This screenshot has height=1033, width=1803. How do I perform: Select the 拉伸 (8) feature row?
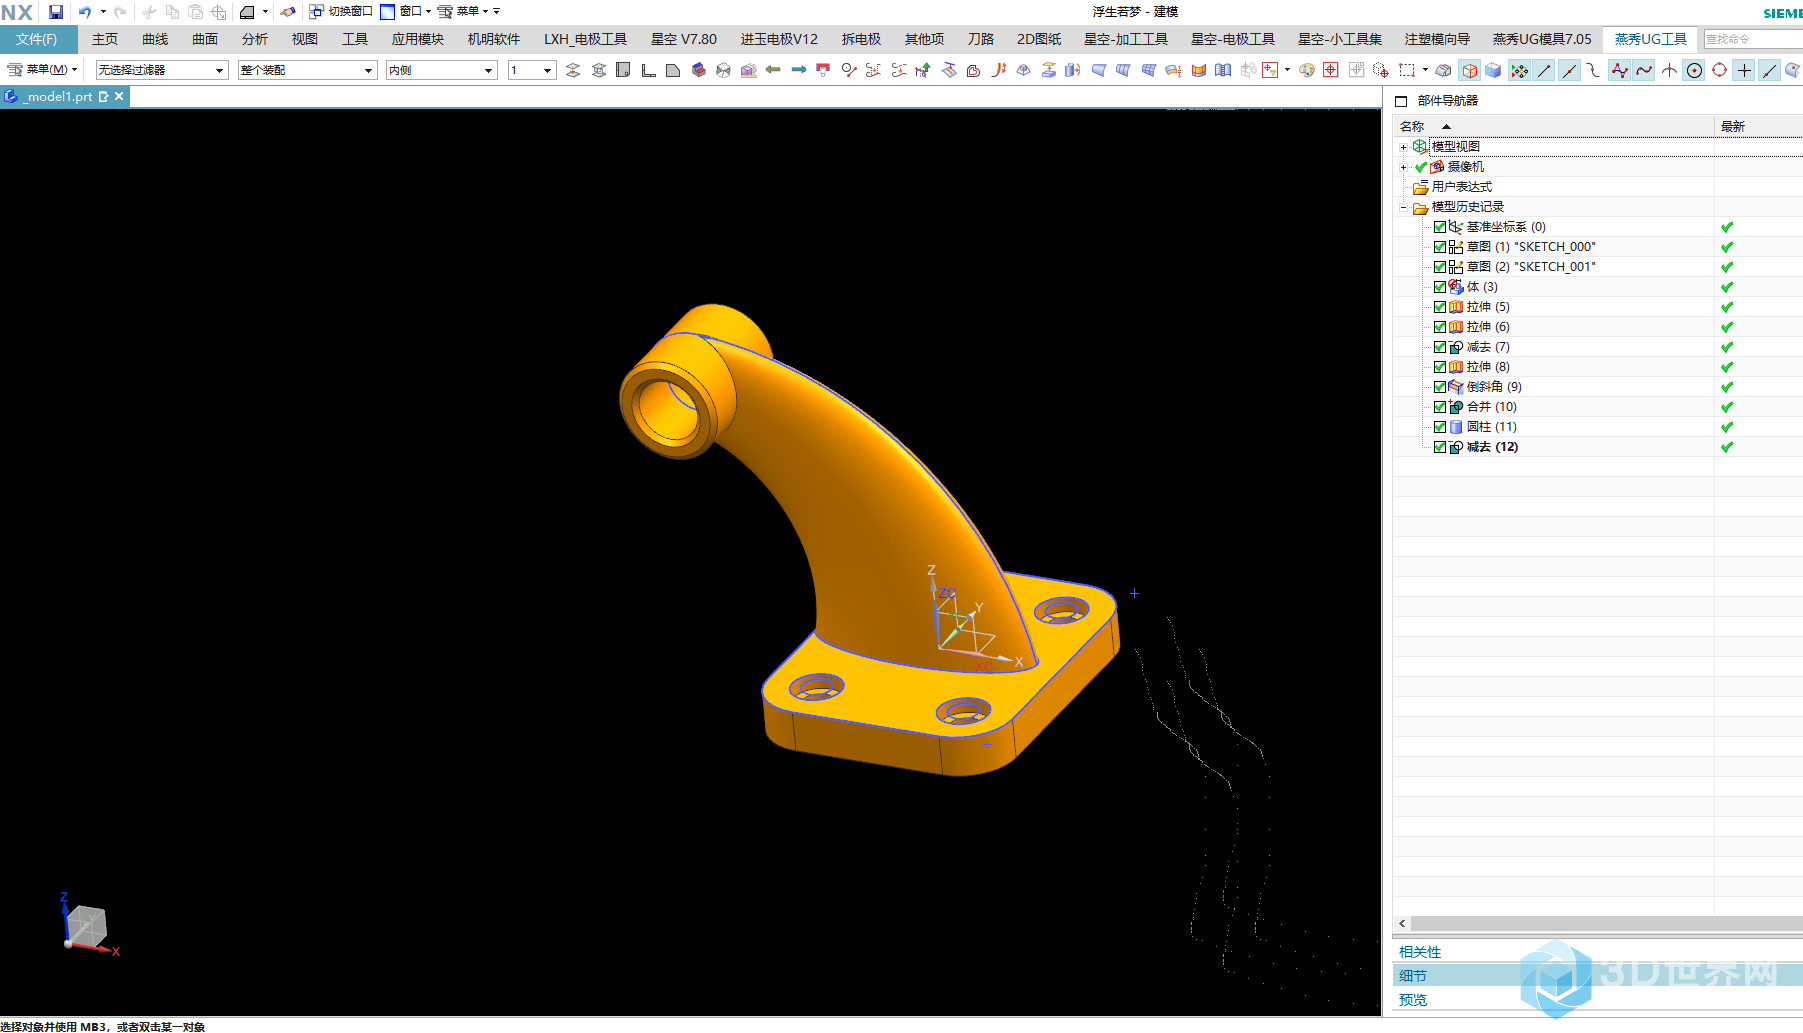1488,367
